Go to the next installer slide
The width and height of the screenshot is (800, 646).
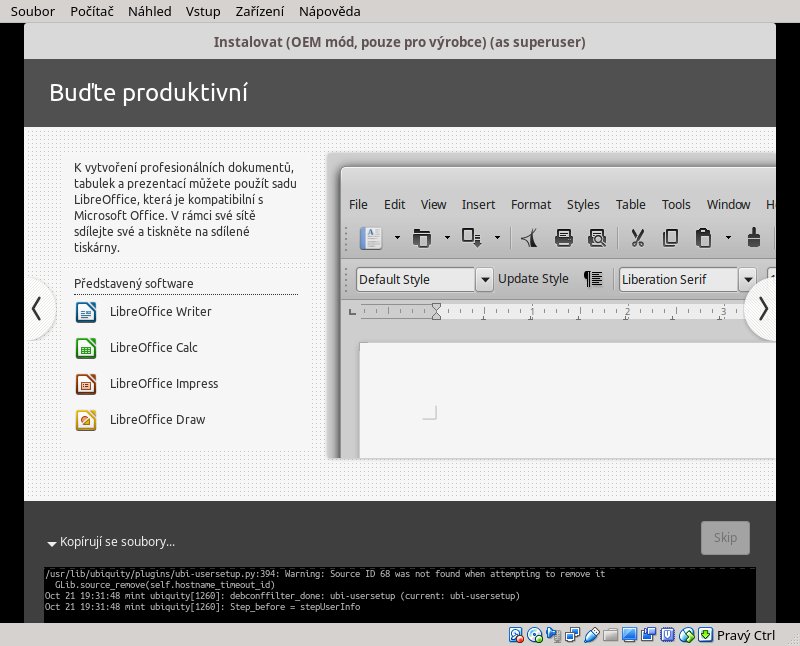tap(762, 309)
